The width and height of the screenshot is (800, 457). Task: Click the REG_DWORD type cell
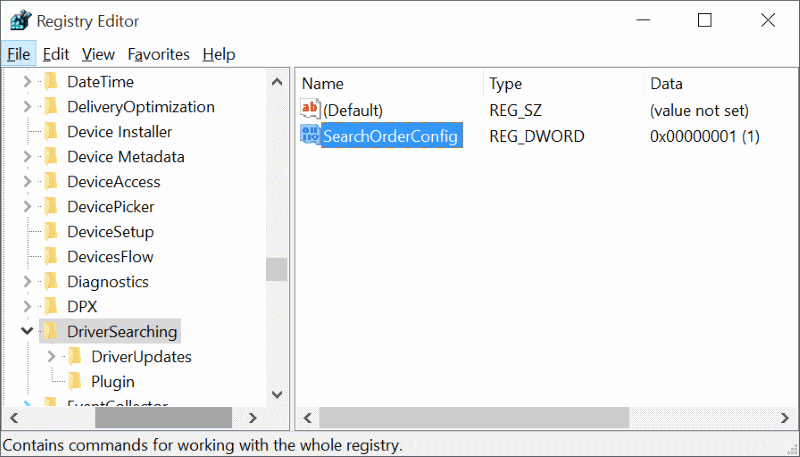click(537, 136)
